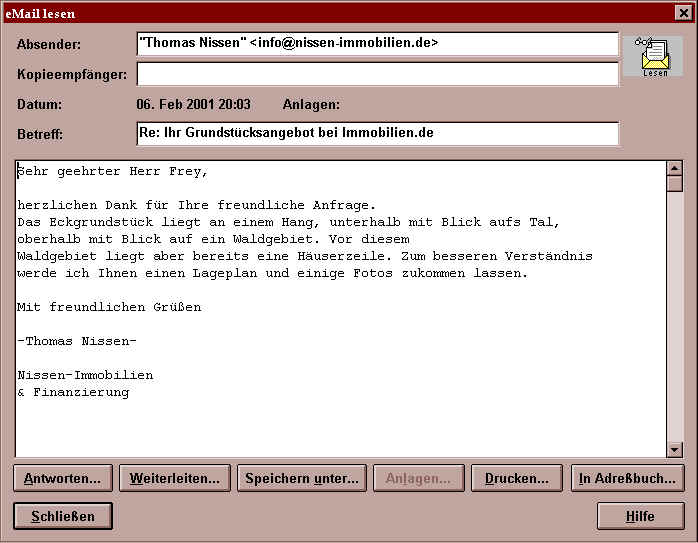This screenshot has height=543, width=698.
Task: Click the scrollbar down arrow
Action: [x=674, y=450]
